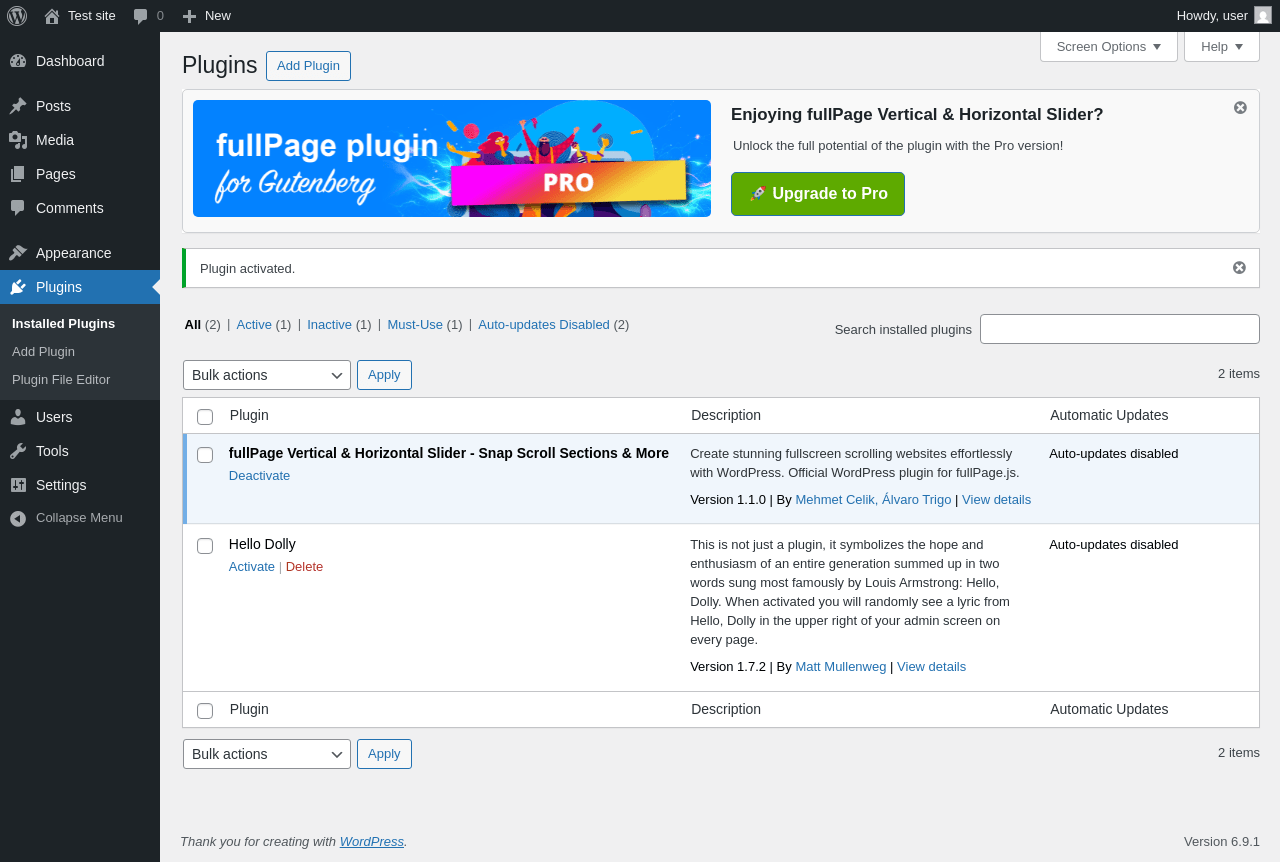Click the Media icon in sidebar
The image size is (1280, 862).
tap(18, 140)
